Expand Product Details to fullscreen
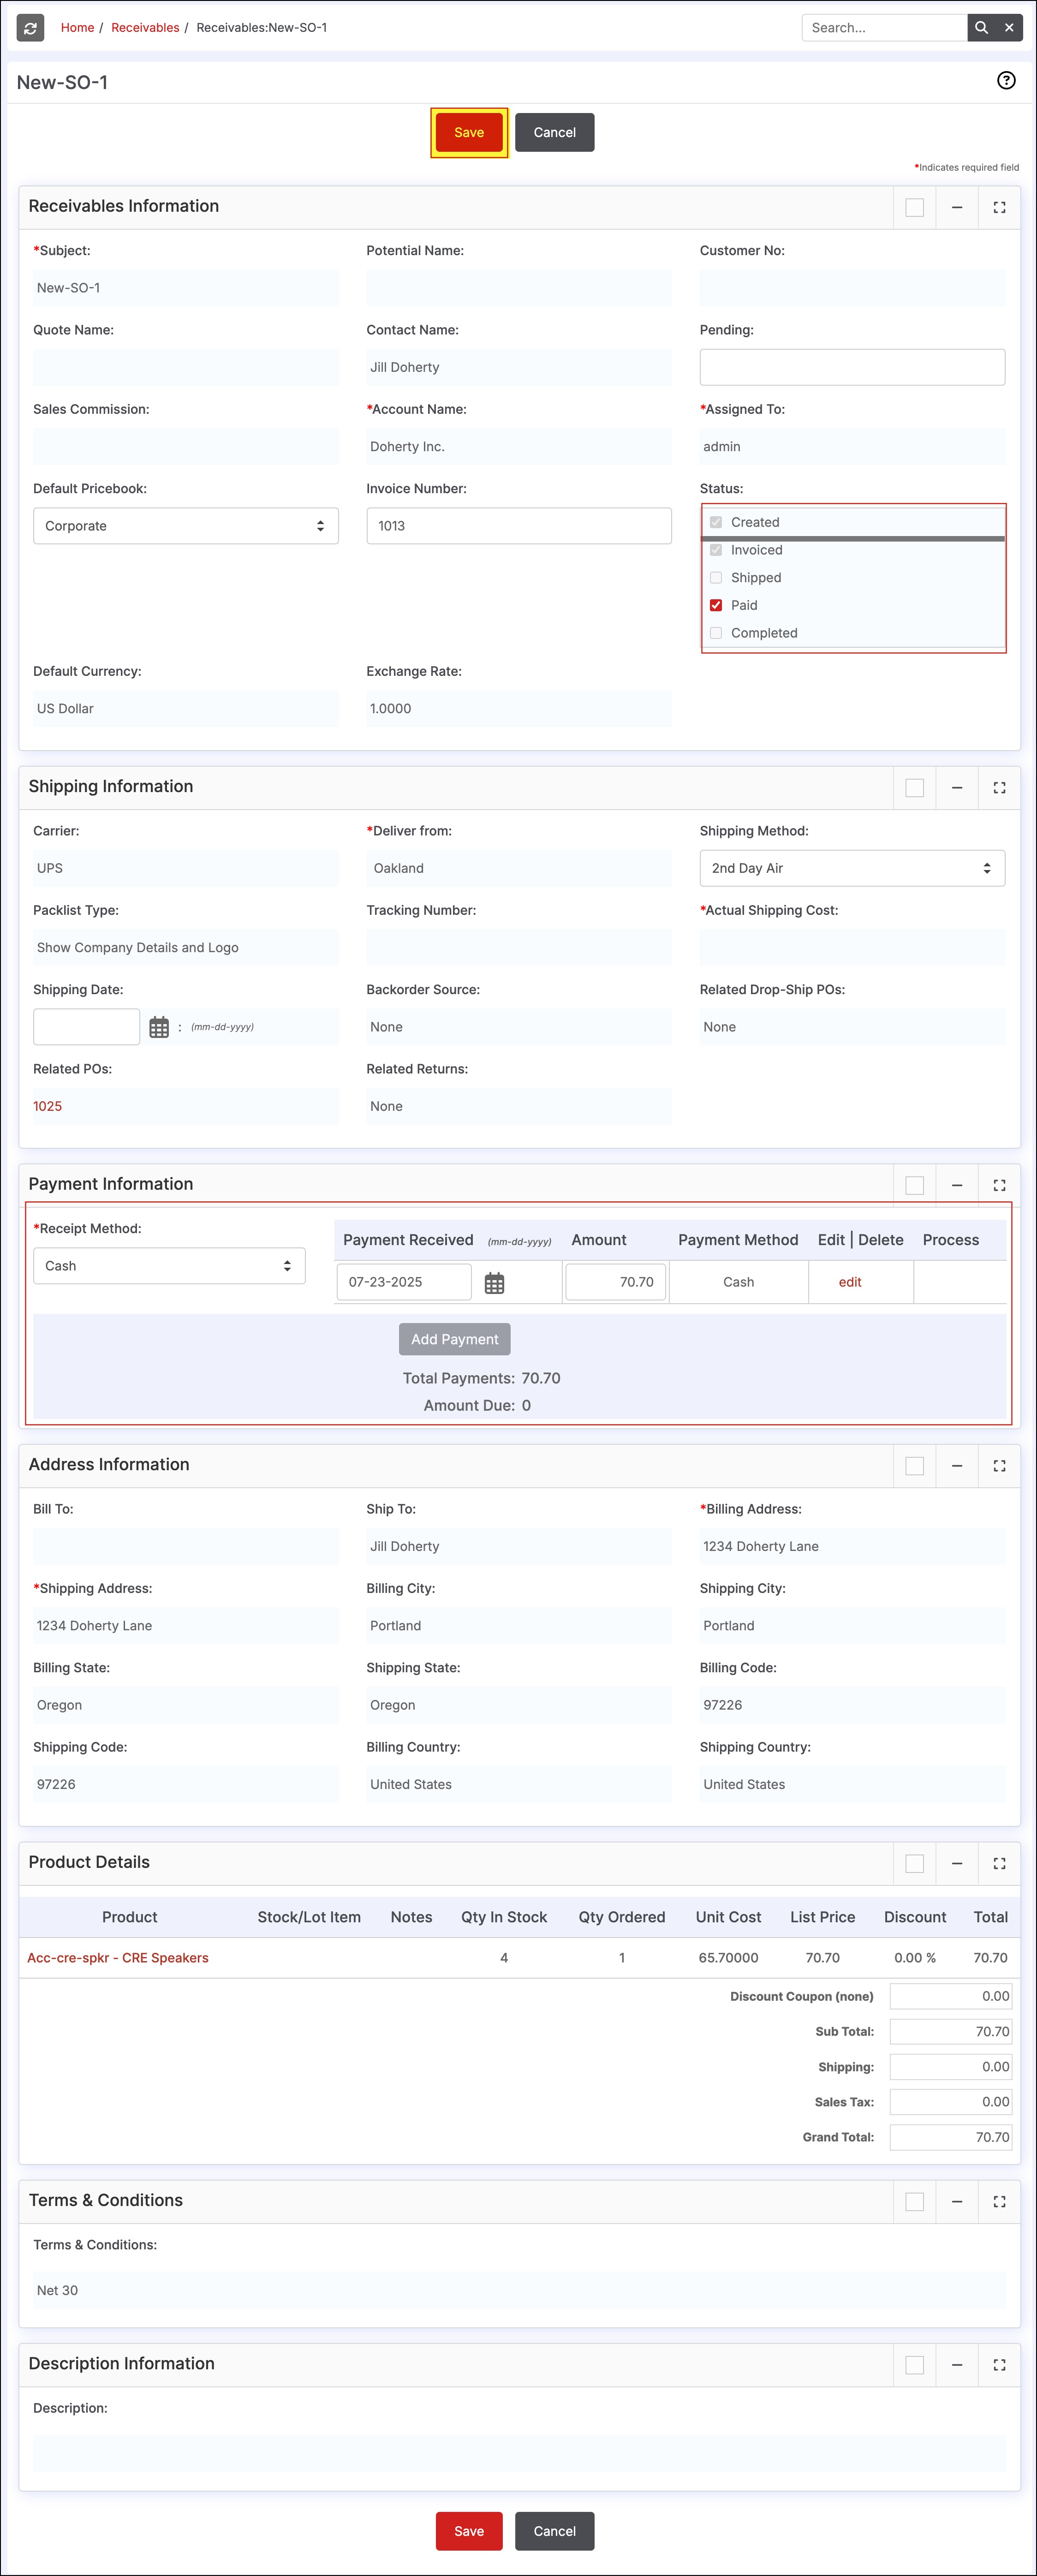Screen dimensions: 1037x2576 999,1864
